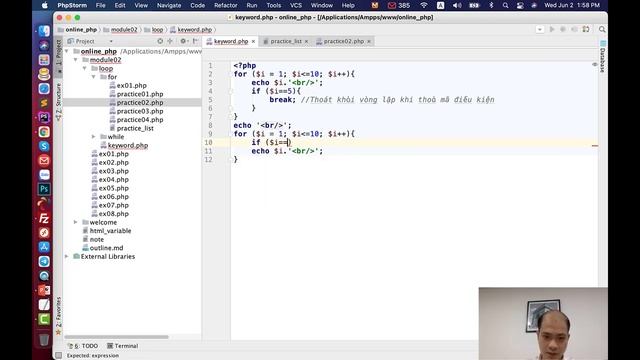
Task: Click the online_php breadcrumb
Action: pos(81,30)
